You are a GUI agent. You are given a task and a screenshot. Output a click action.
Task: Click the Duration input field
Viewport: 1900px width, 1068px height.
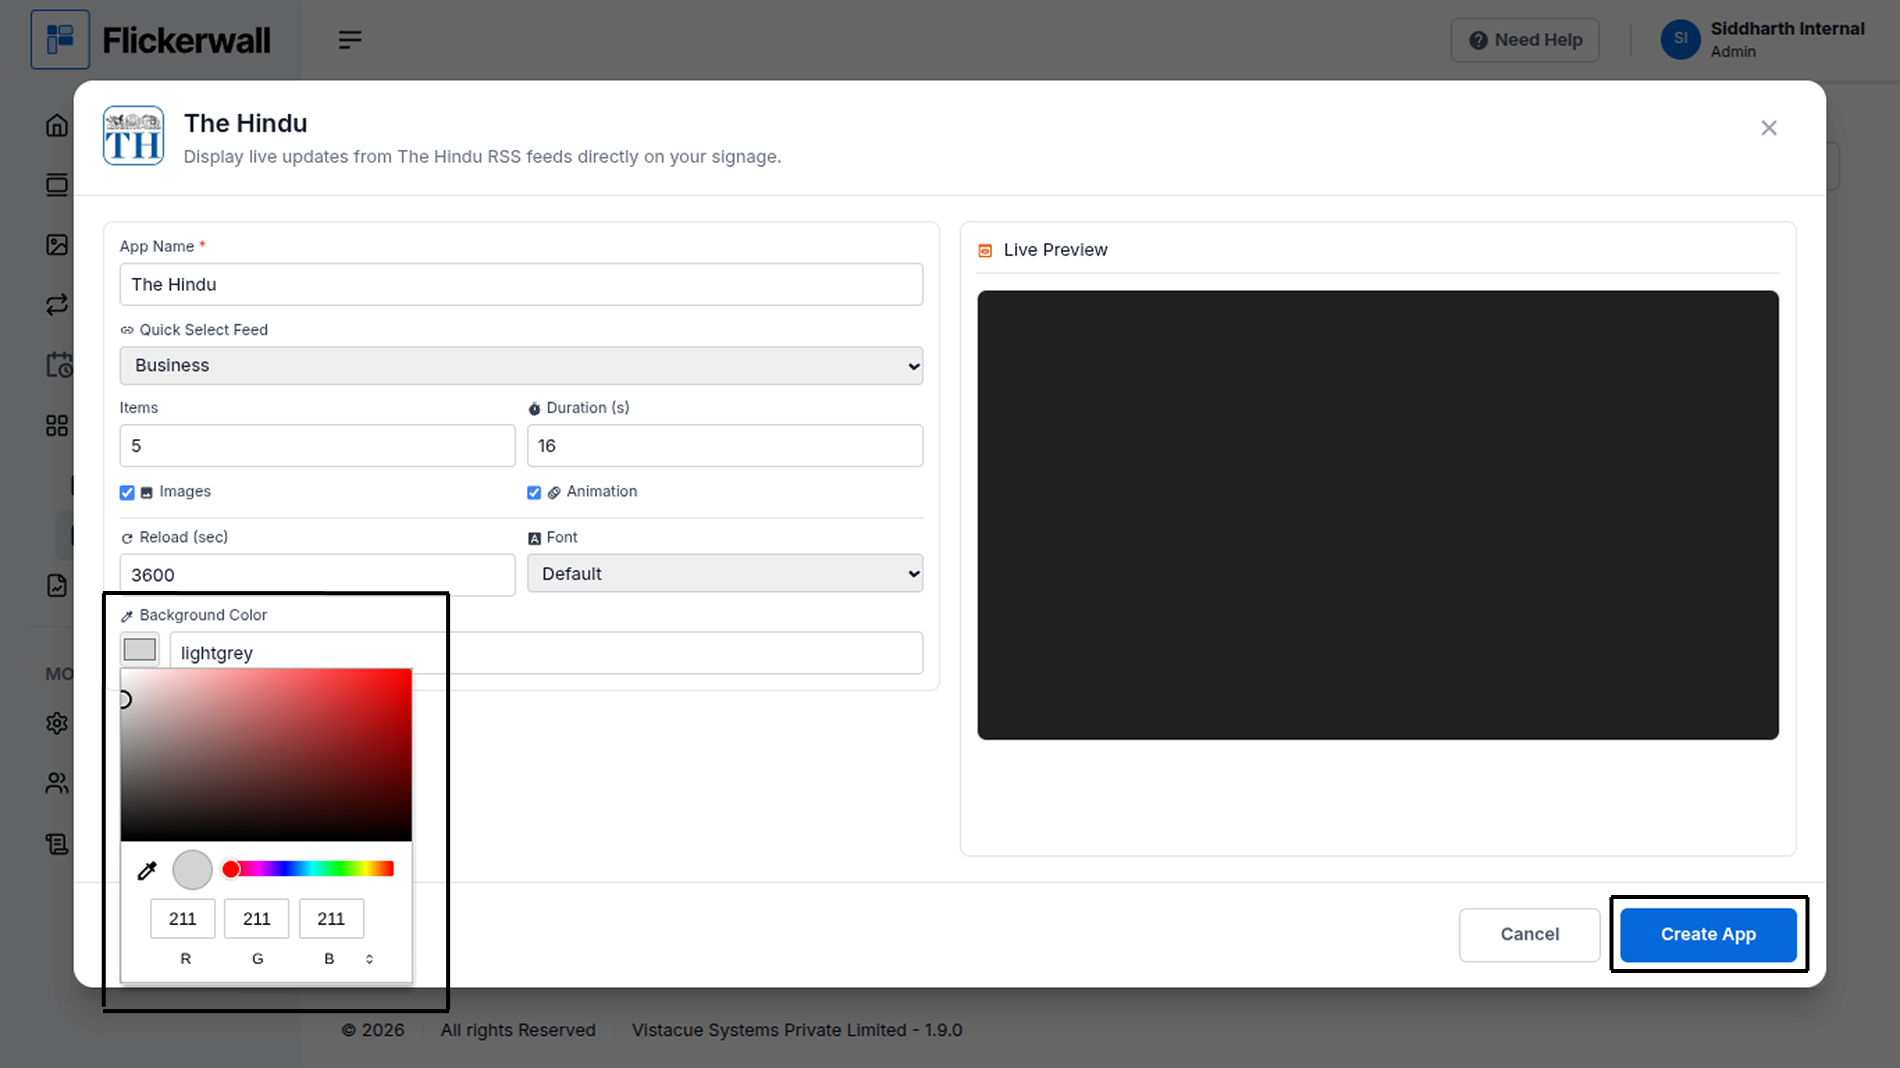[x=725, y=446]
